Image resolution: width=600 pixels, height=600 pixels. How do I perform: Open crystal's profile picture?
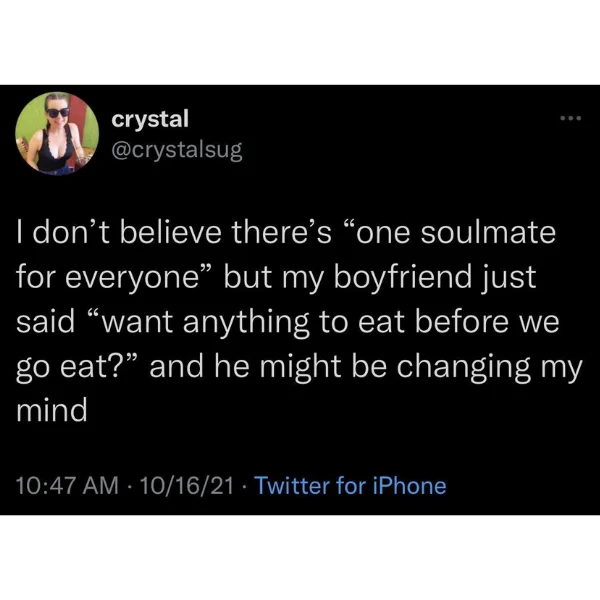tap(57, 134)
